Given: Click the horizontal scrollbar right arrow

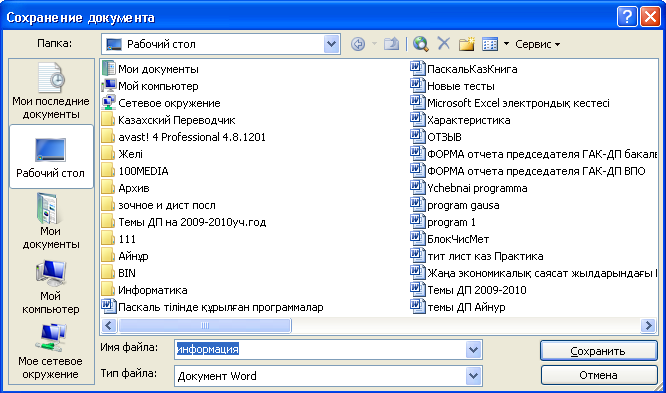Looking at the screenshot, I should click(x=648, y=325).
